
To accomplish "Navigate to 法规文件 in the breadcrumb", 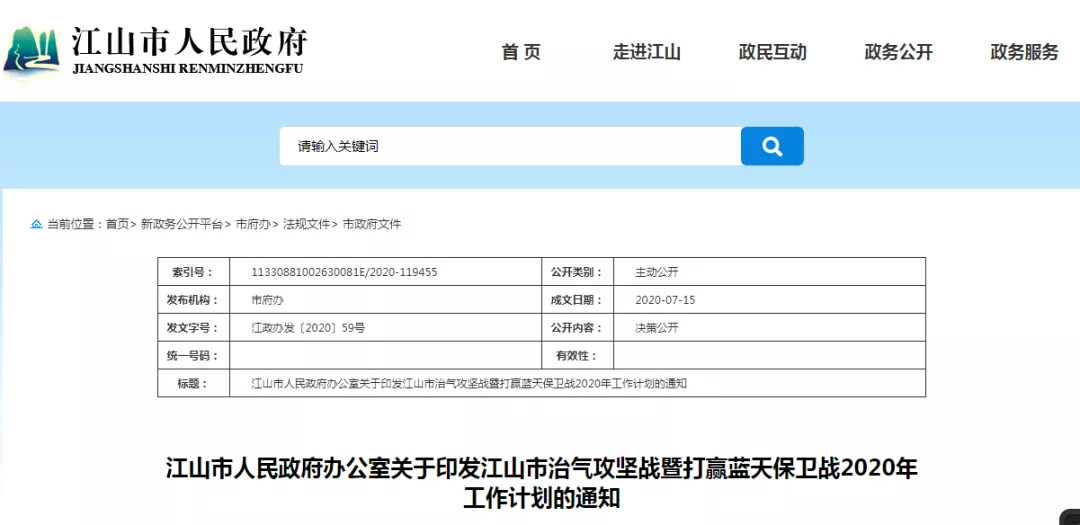I will pos(306,225).
